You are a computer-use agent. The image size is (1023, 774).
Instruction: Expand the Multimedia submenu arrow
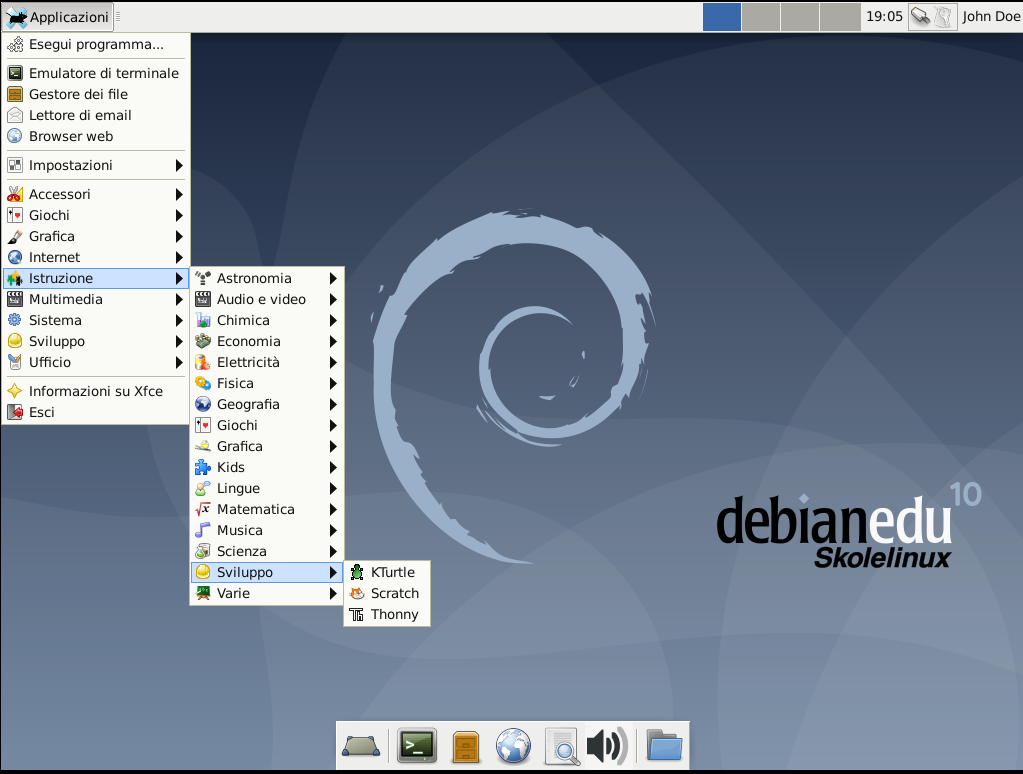179,300
